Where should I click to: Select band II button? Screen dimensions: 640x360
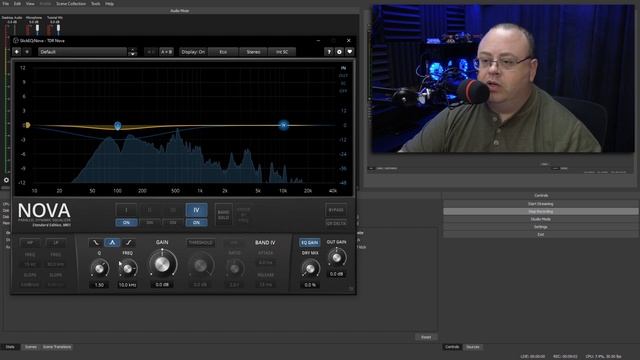(150, 210)
